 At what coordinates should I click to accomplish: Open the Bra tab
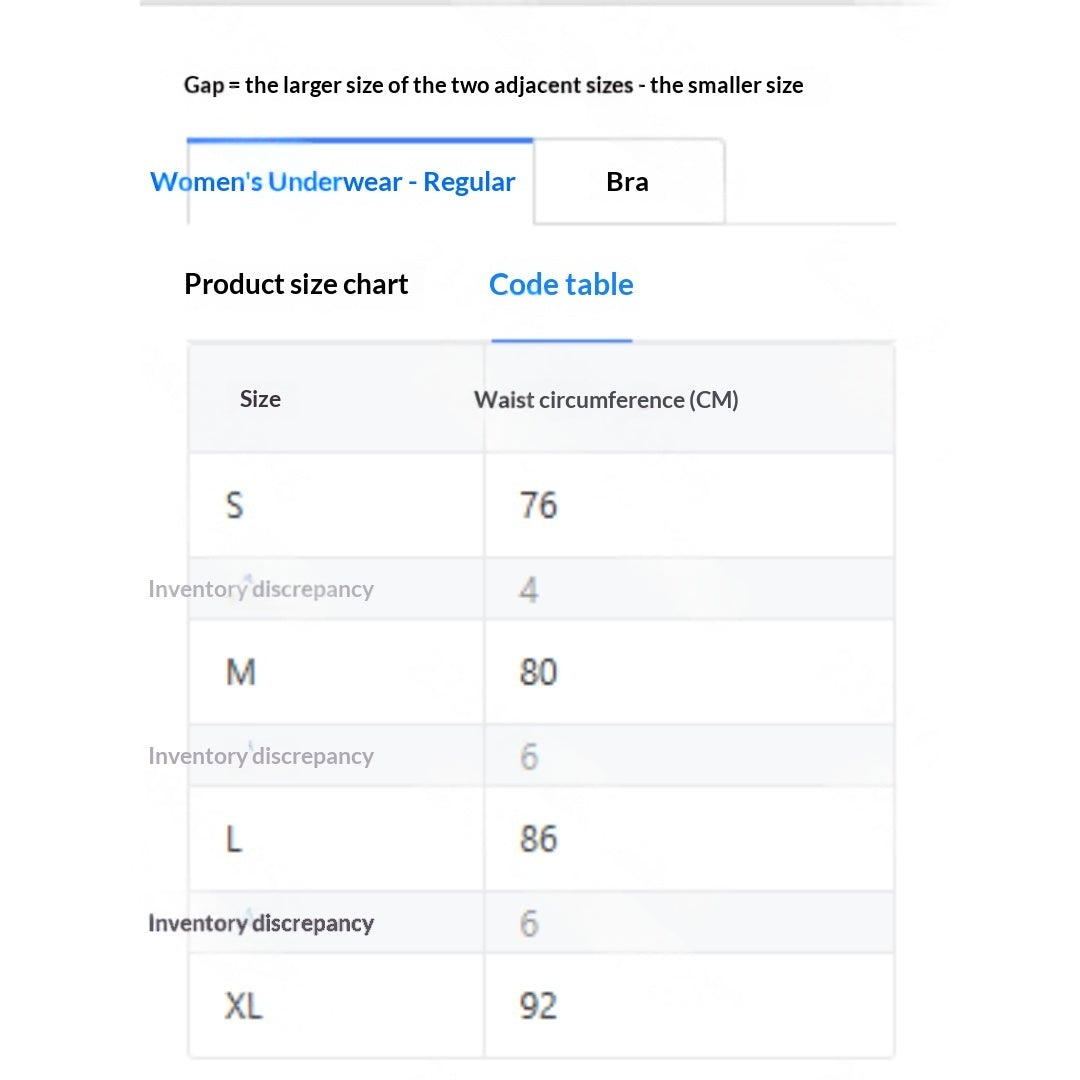(628, 182)
